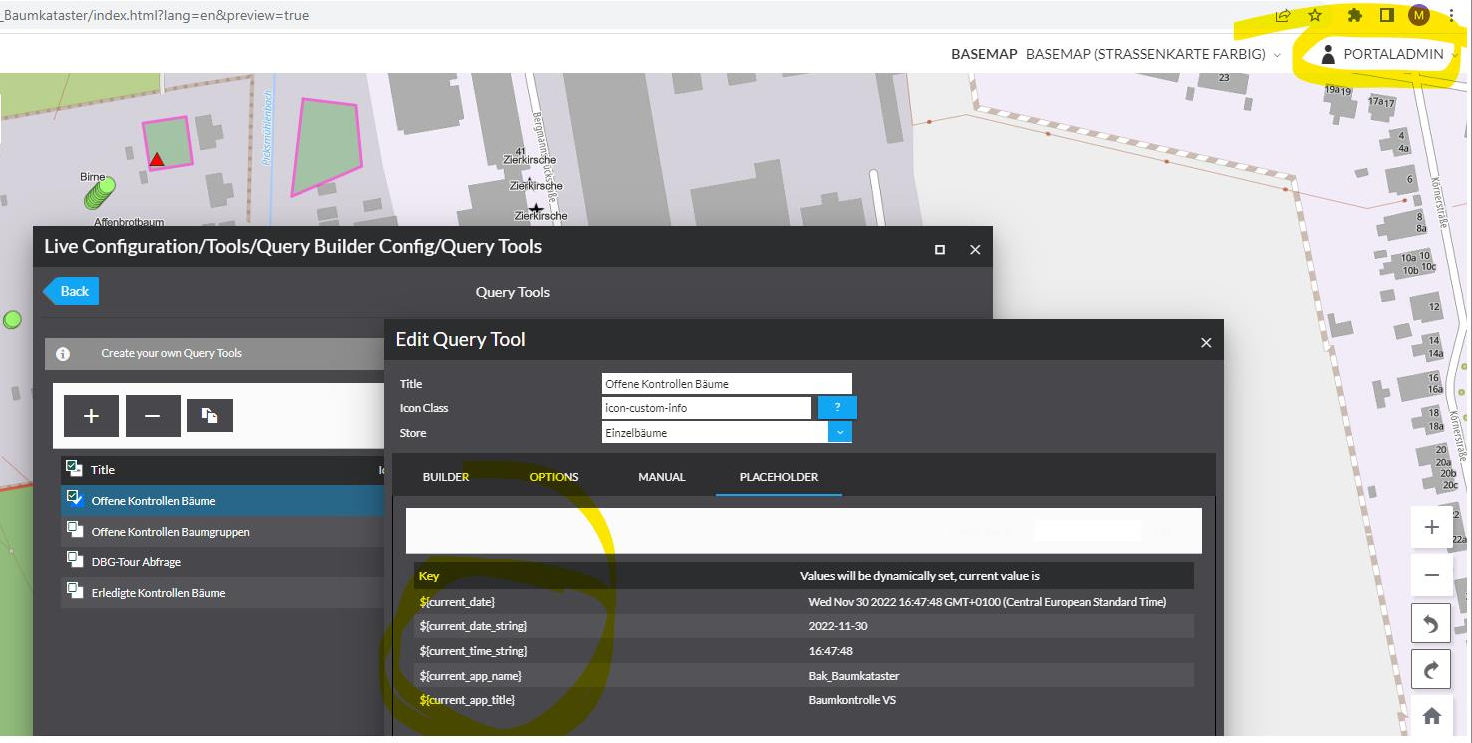Open the browser three-dot menu

(x=1452, y=15)
